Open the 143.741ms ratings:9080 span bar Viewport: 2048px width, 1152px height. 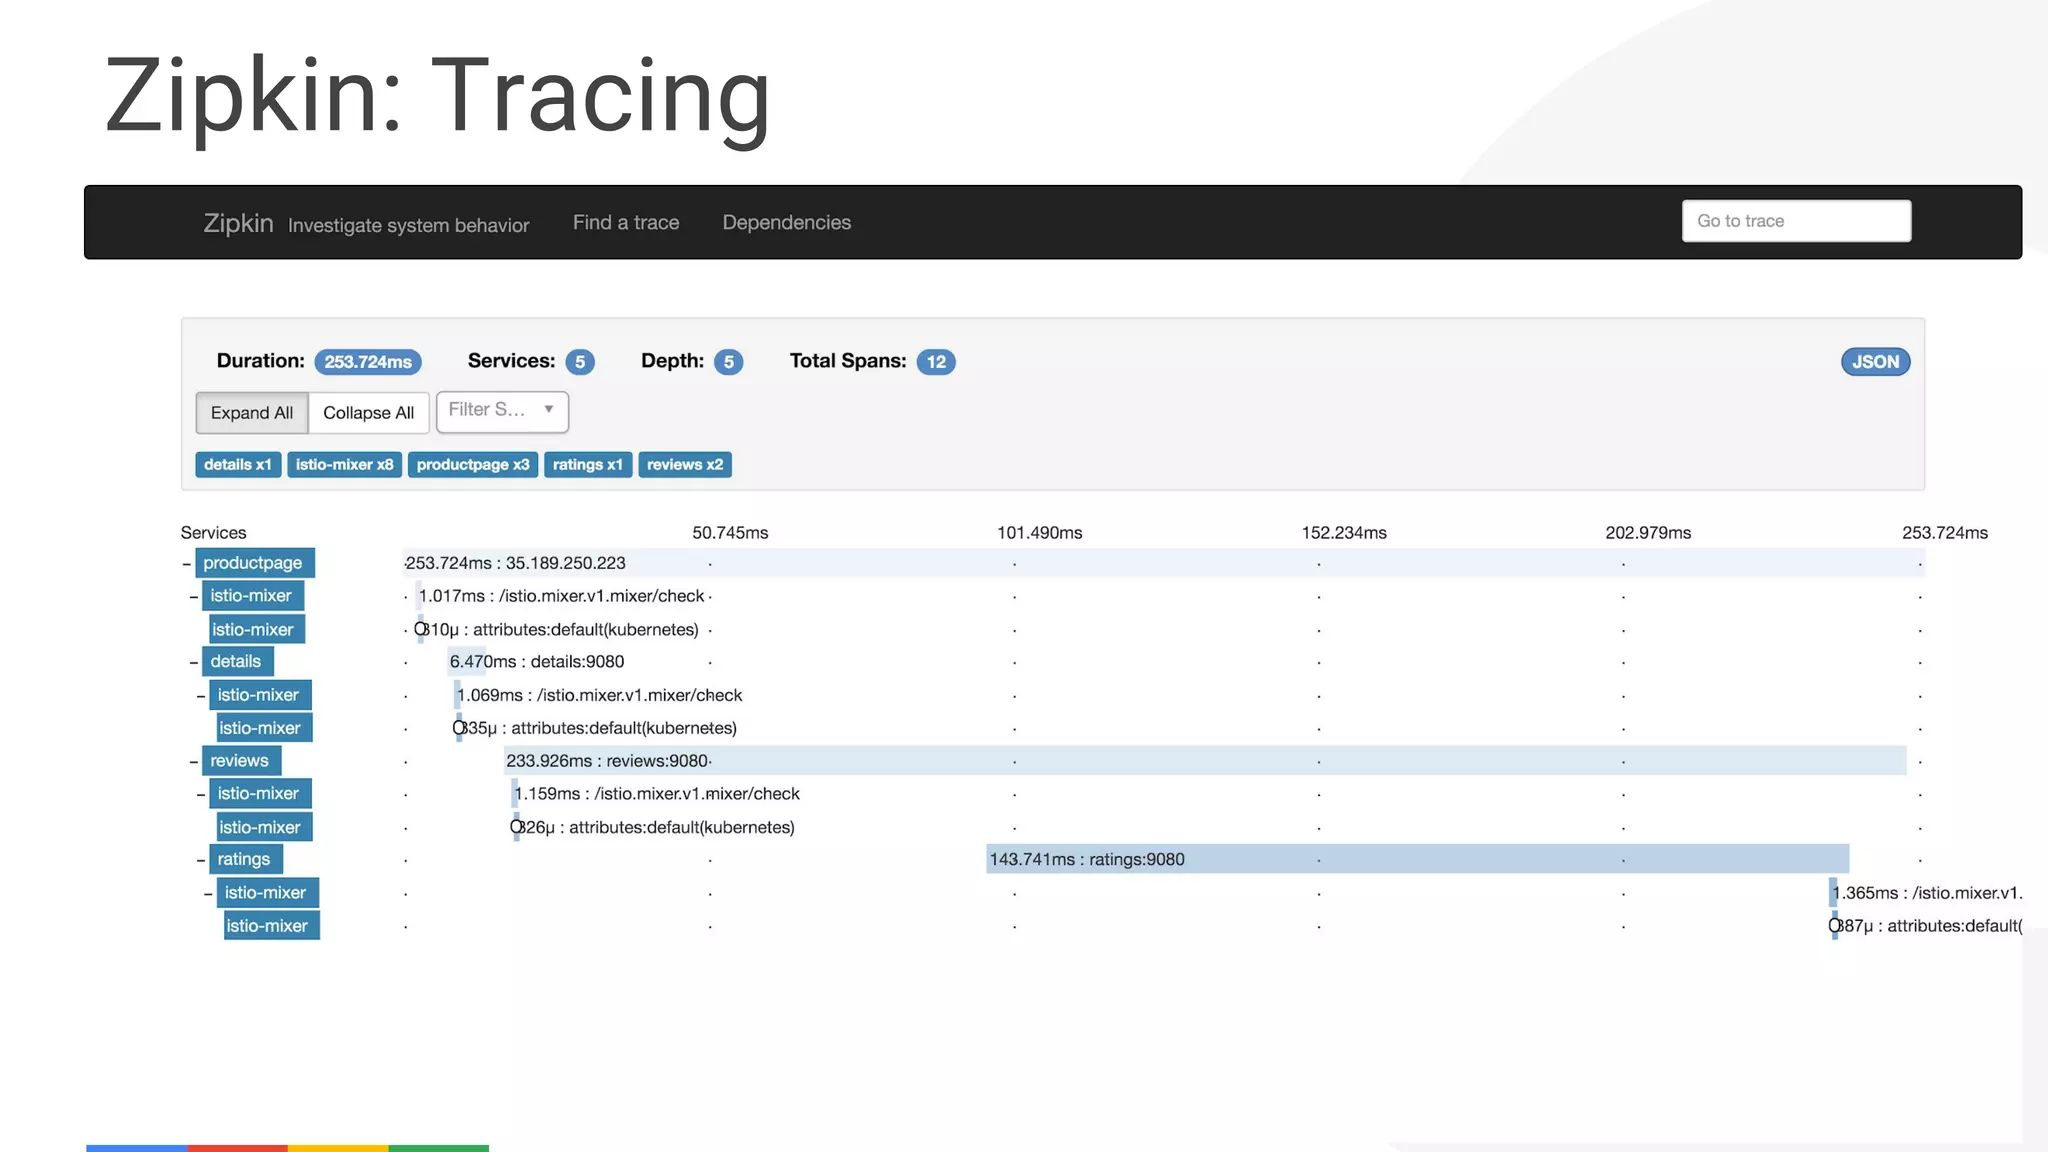point(1417,859)
